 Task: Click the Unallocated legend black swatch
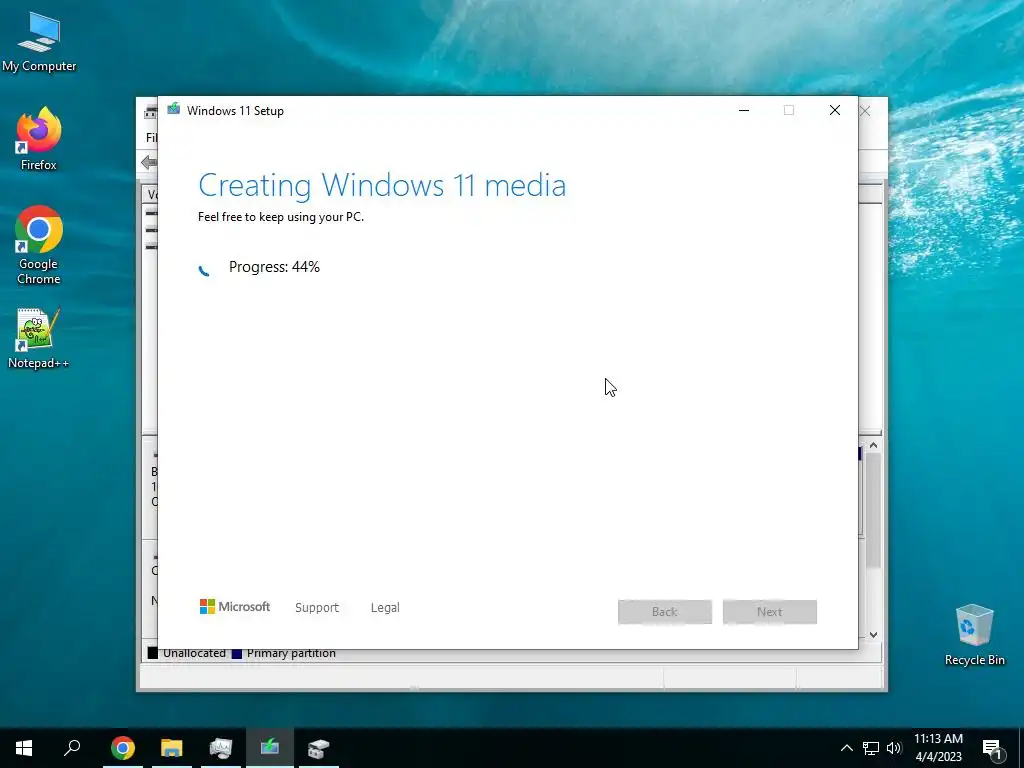pos(153,653)
